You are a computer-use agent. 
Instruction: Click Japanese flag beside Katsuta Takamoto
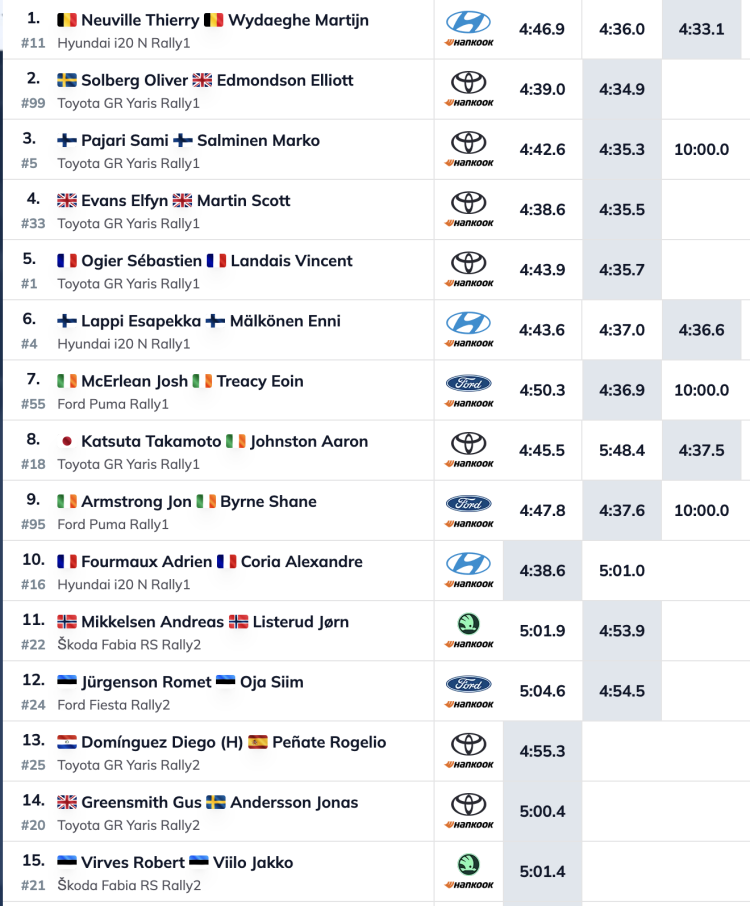pos(67,441)
